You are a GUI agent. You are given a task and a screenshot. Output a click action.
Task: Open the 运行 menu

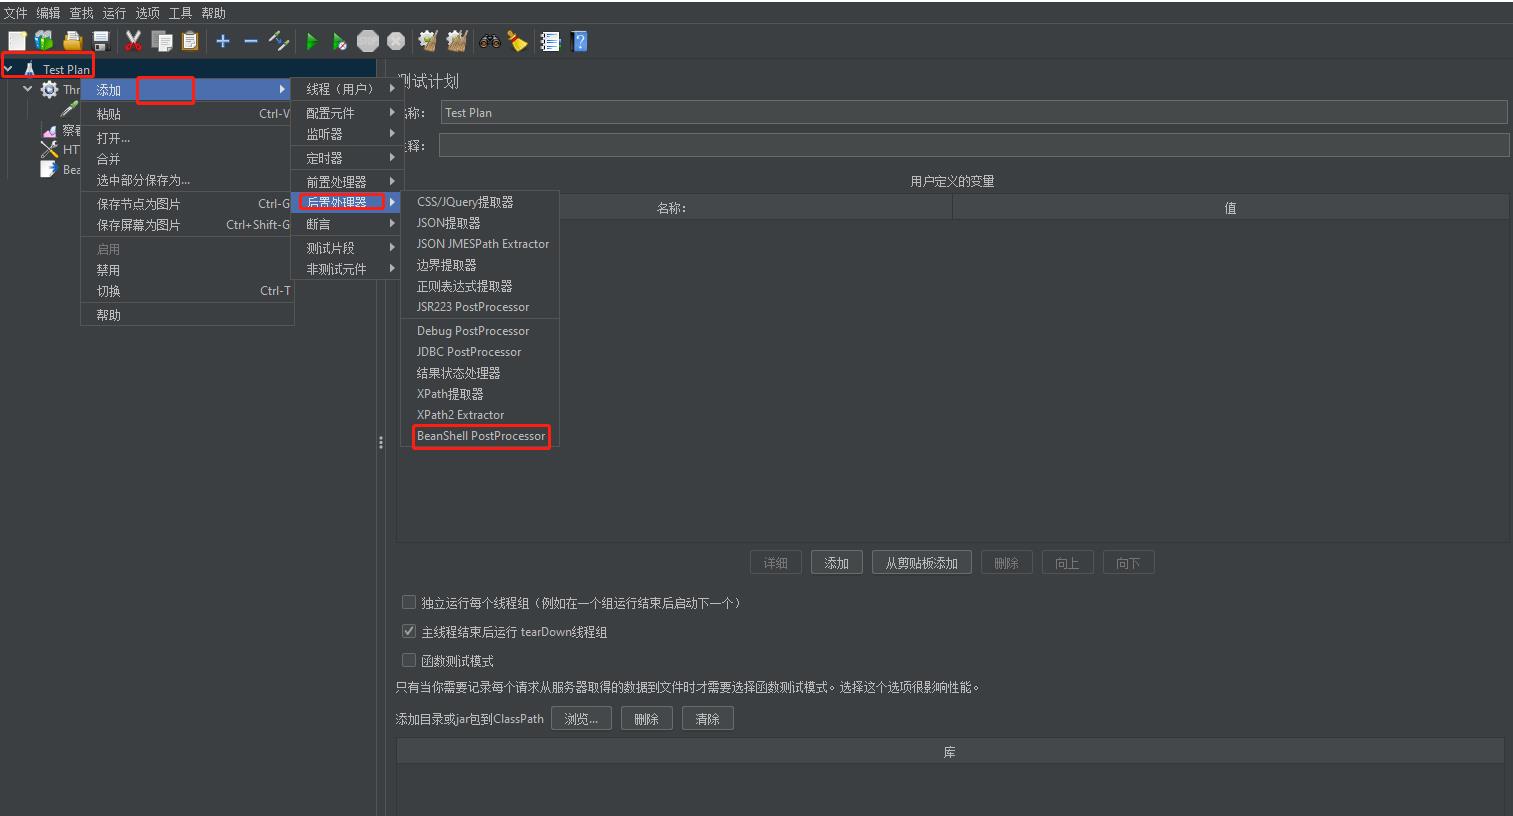(x=114, y=13)
